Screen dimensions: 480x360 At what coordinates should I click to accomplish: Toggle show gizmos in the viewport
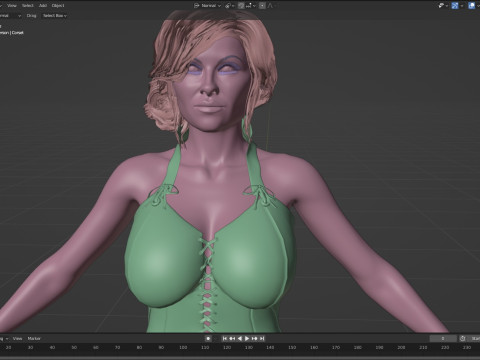coord(455,6)
